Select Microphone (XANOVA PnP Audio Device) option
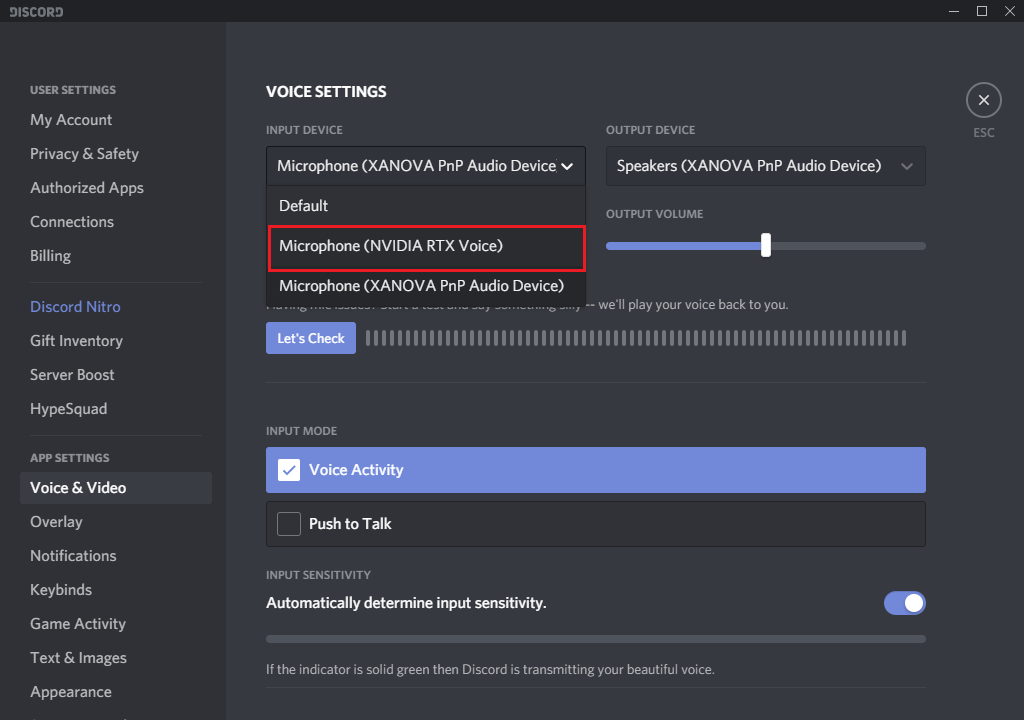Image resolution: width=1024 pixels, height=720 pixels. (x=426, y=286)
